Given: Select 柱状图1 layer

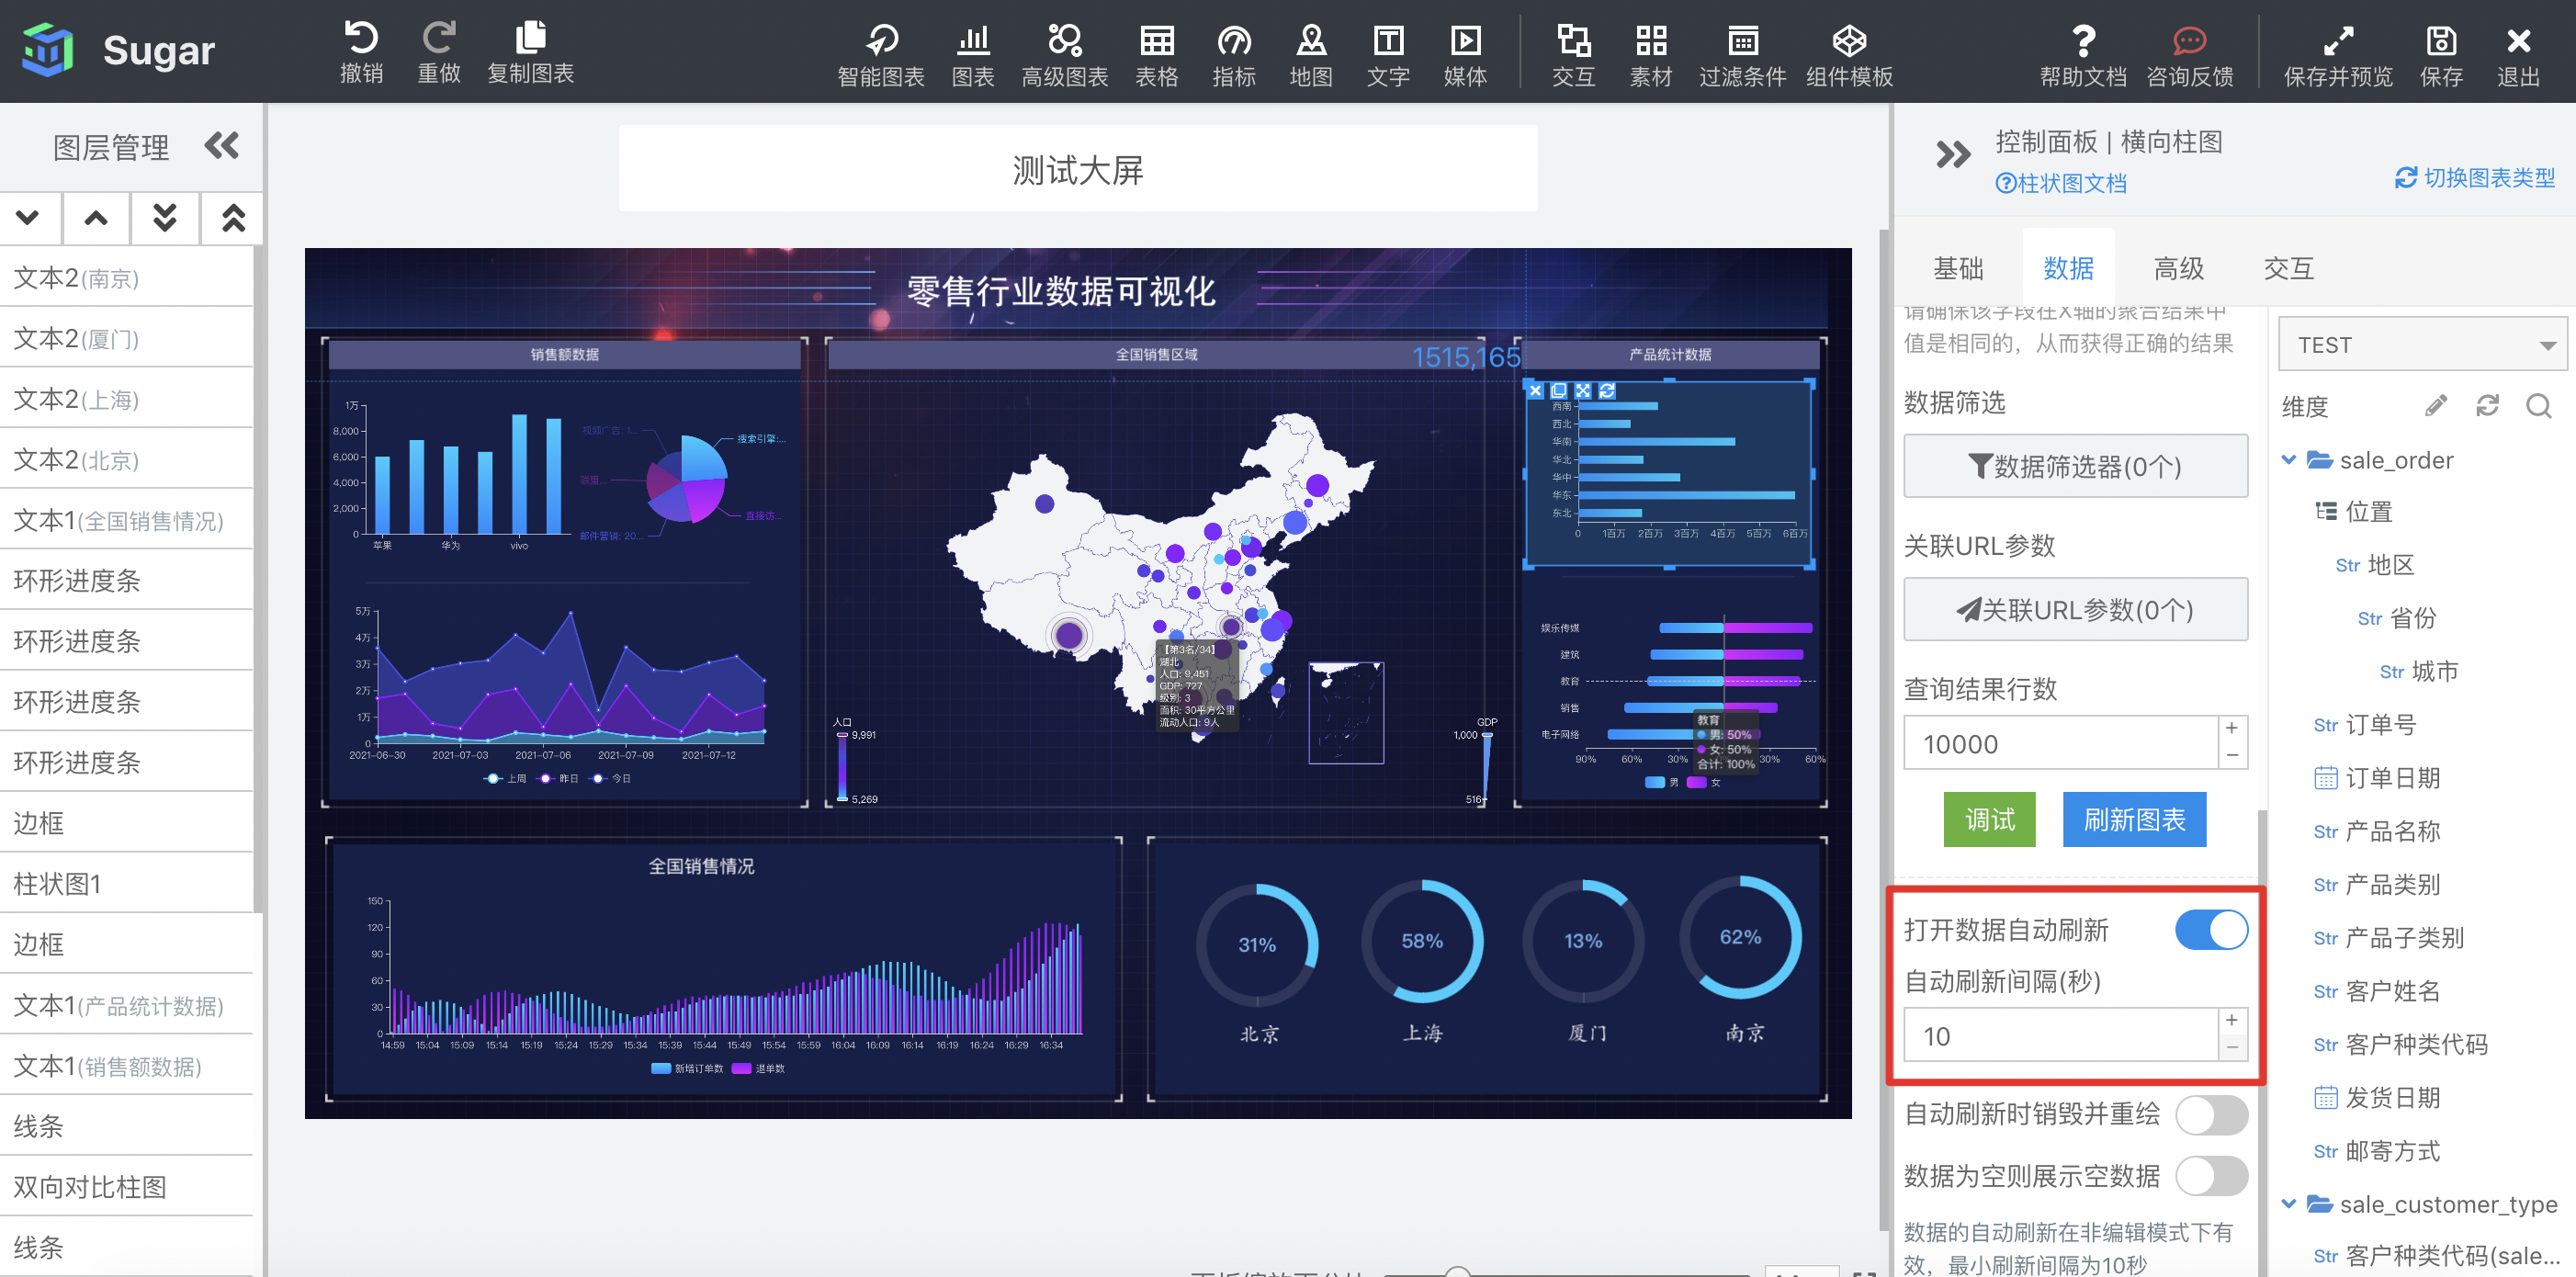Looking at the screenshot, I should click(x=126, y=884).
